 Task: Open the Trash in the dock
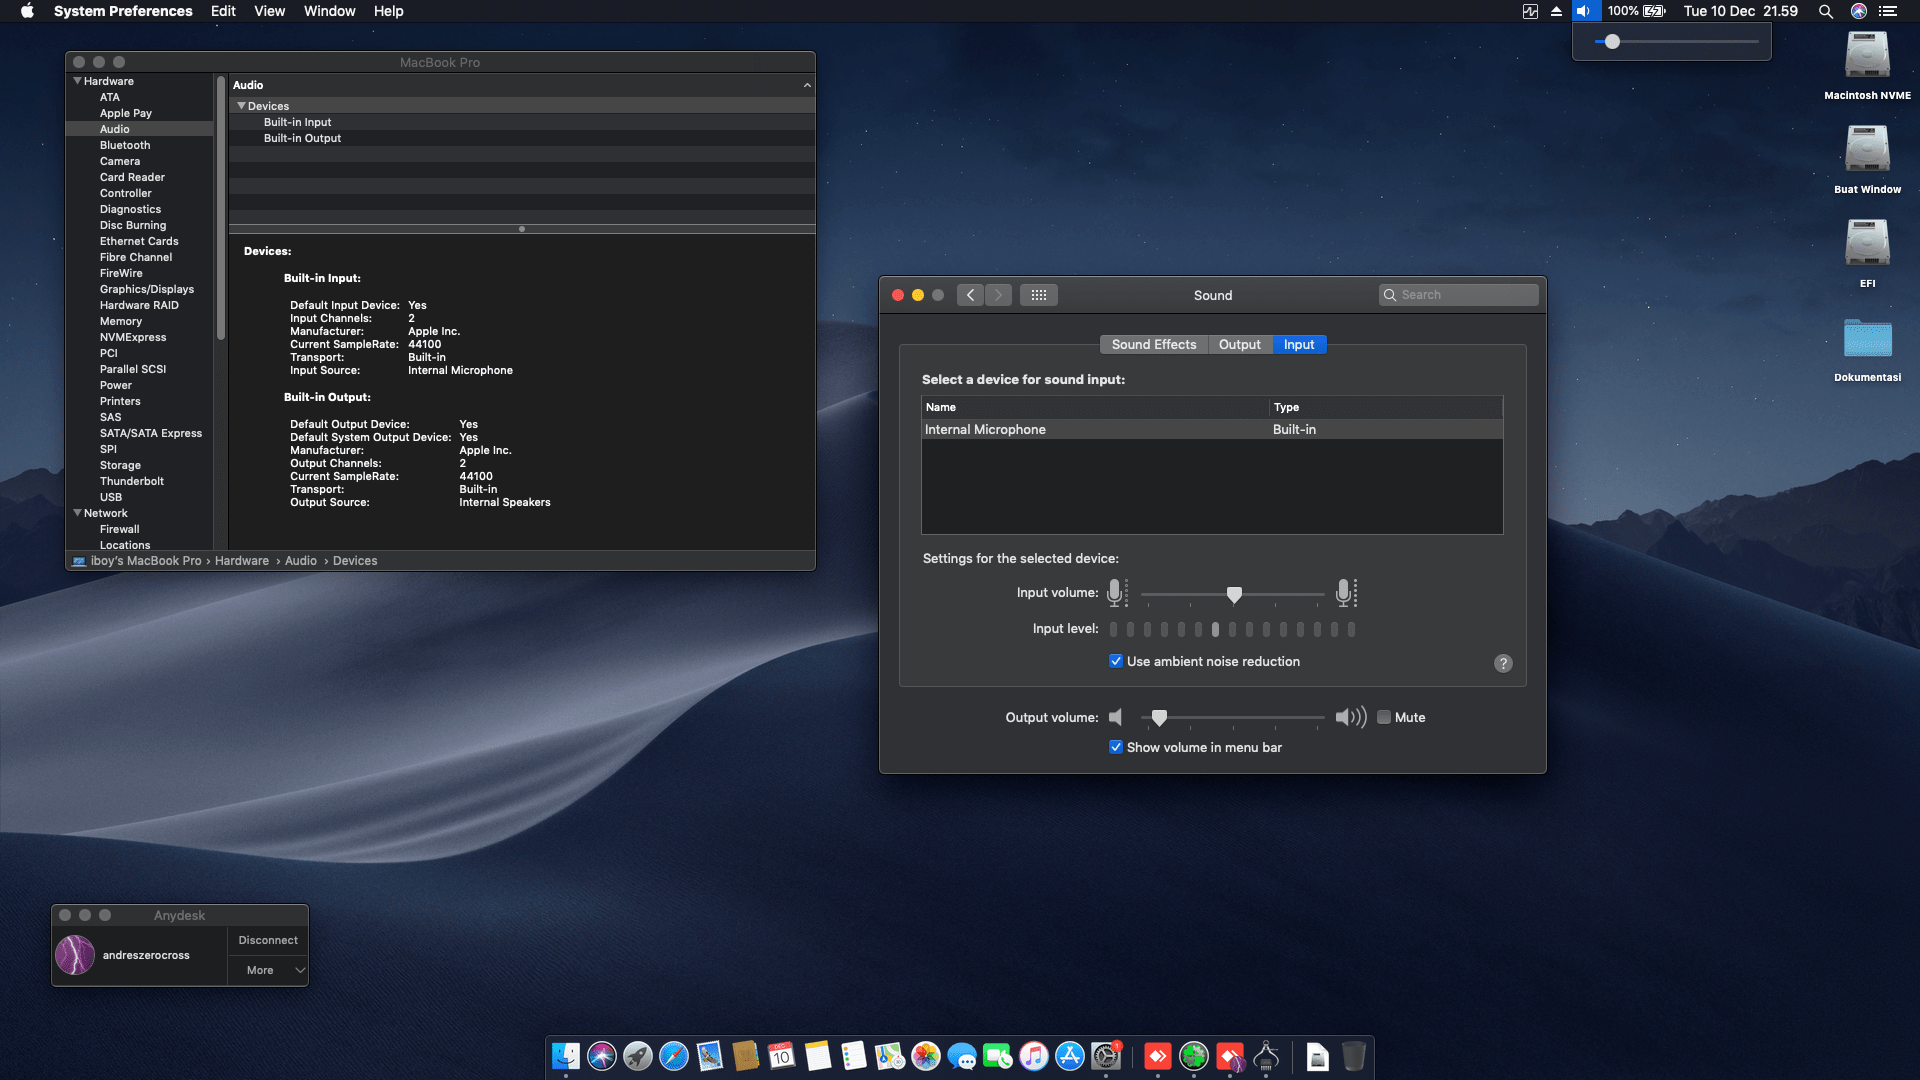(1354, 1056)
